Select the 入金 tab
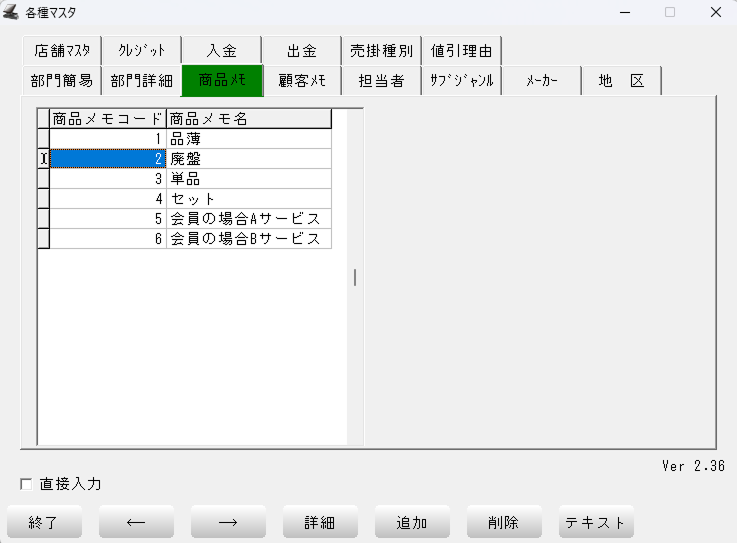737x543 pixels. [x=221, y=50]
